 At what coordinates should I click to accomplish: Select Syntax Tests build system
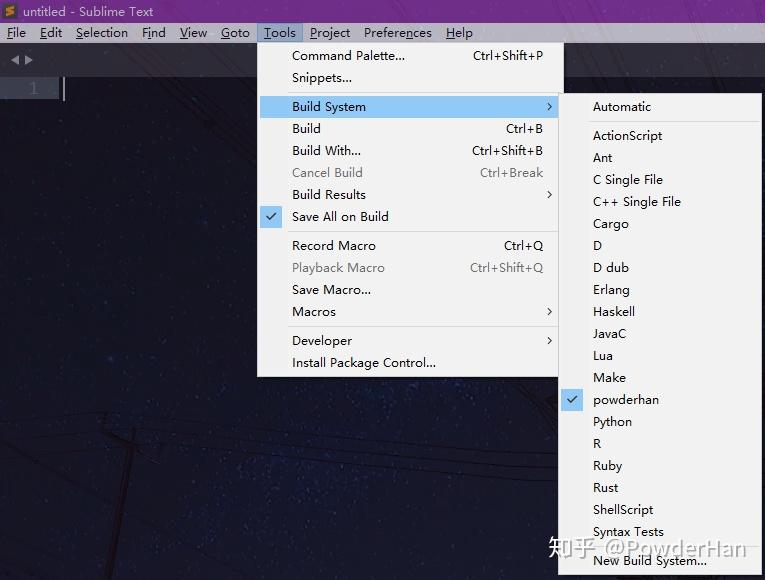[660, 532]
